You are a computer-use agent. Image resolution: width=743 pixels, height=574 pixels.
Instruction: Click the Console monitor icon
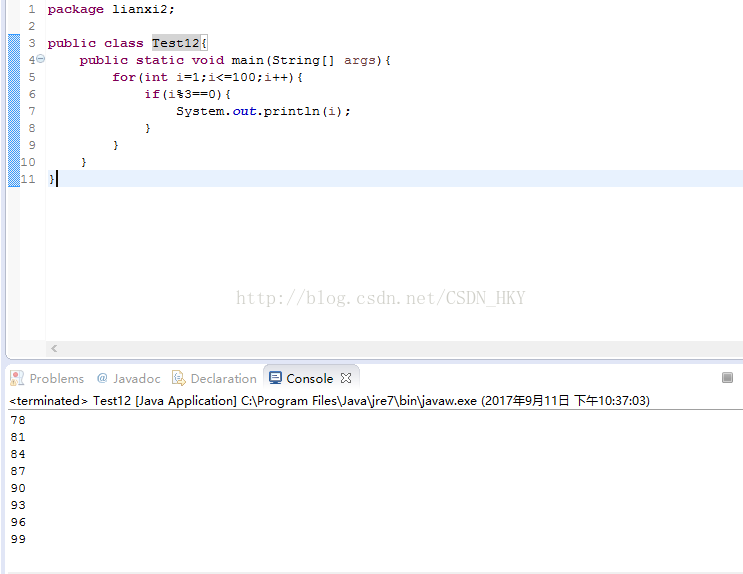pos(275,377)
